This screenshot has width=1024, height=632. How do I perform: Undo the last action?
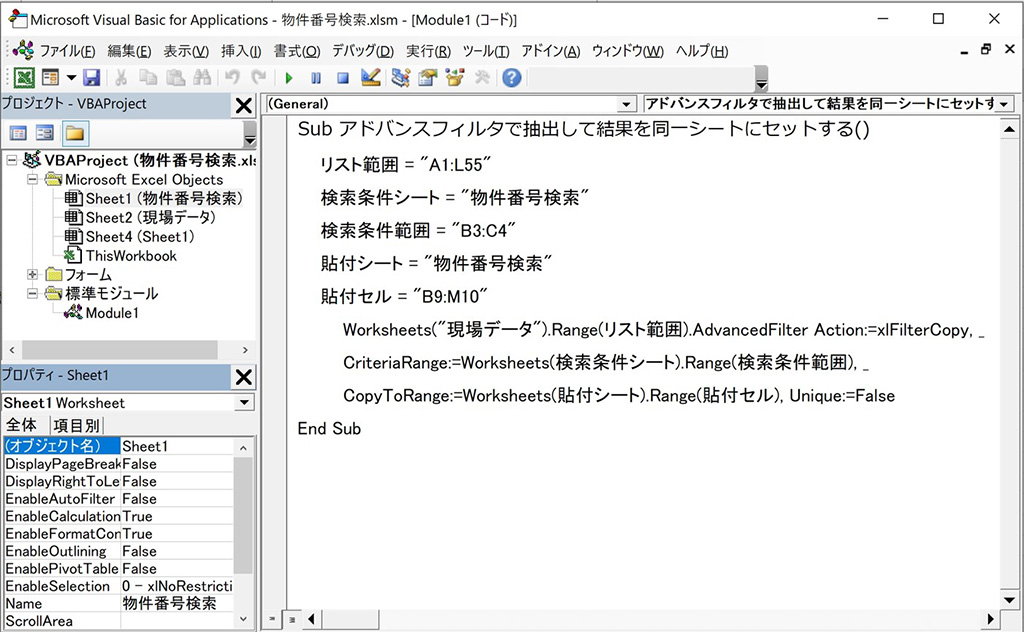pyautogui.click(x=232, y=78)
